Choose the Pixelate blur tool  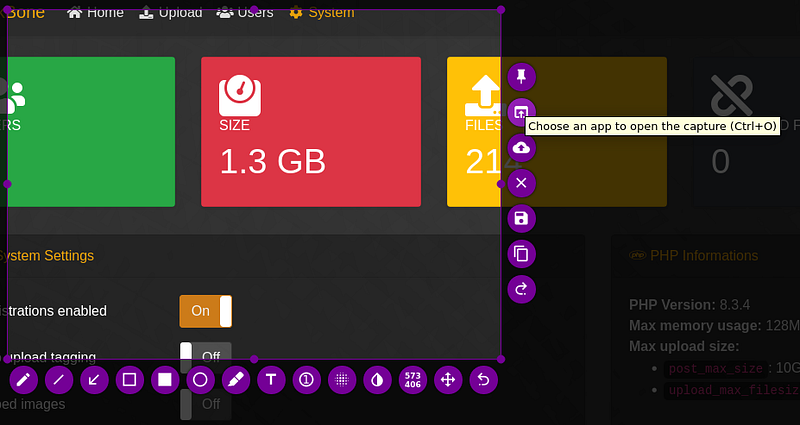pos(342,380)
